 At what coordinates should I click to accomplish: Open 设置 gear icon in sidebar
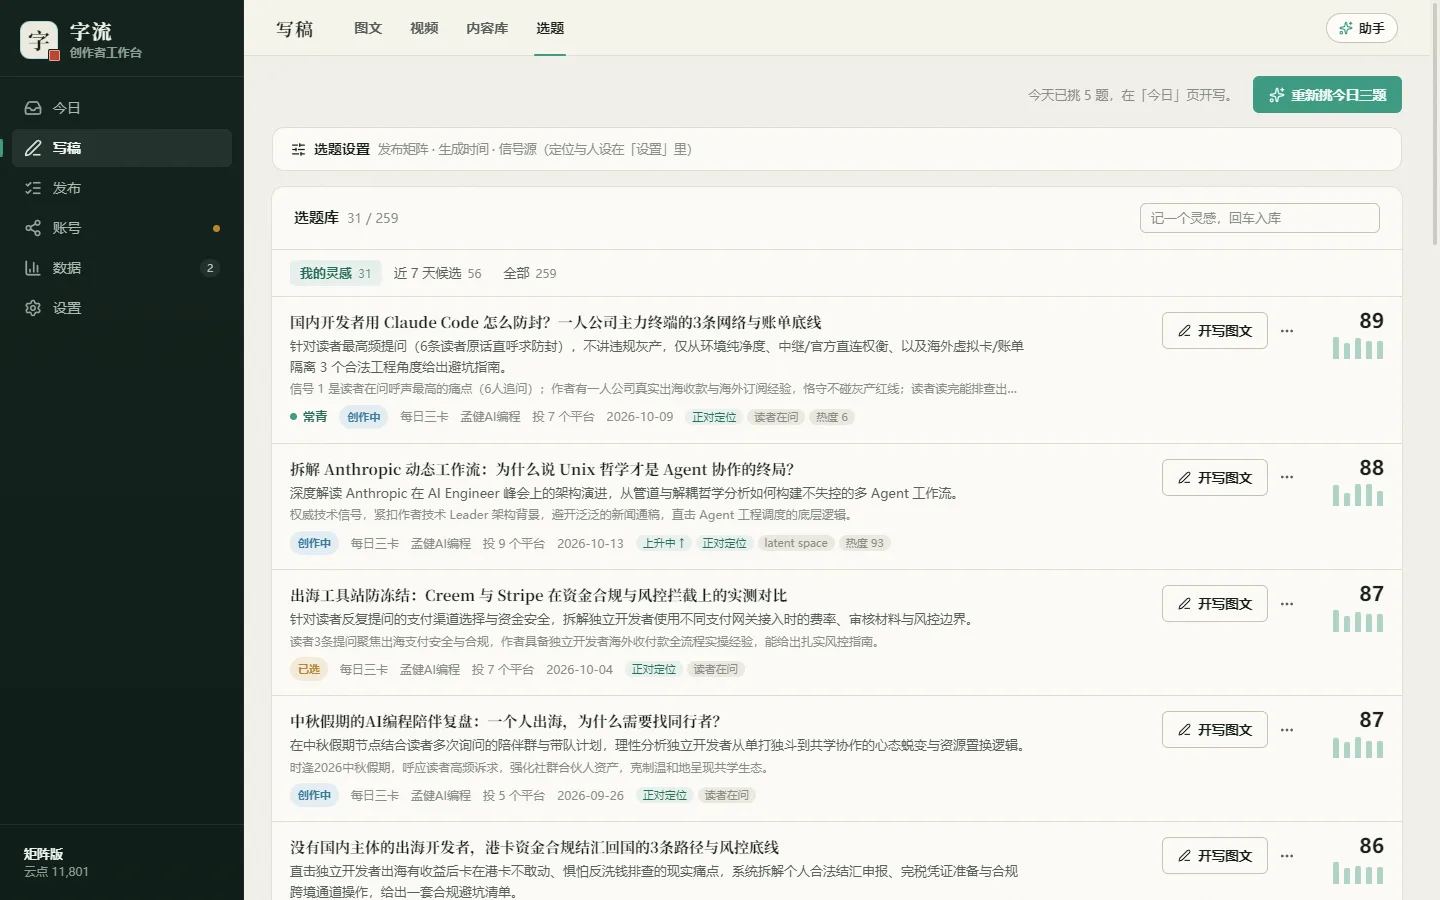pos(33,308)
